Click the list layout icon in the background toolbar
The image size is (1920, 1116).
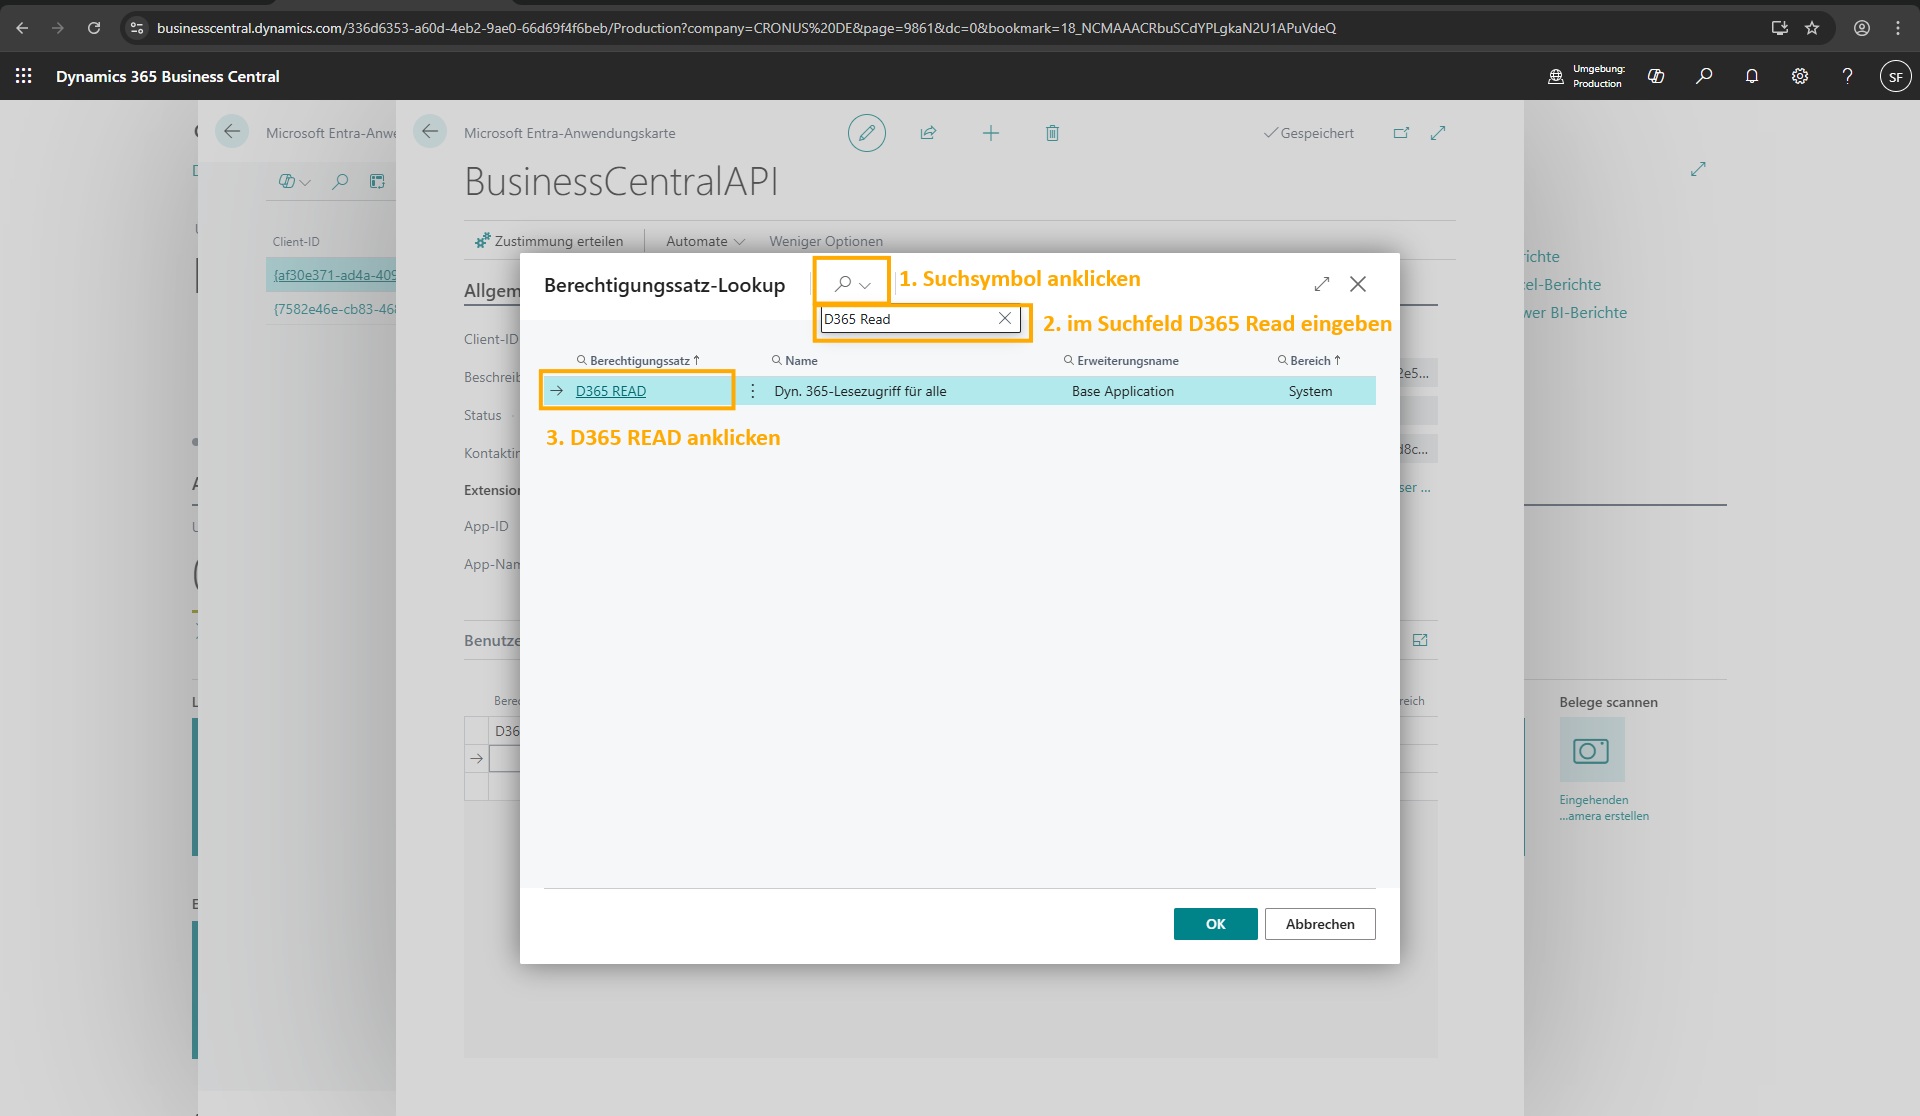377,181
